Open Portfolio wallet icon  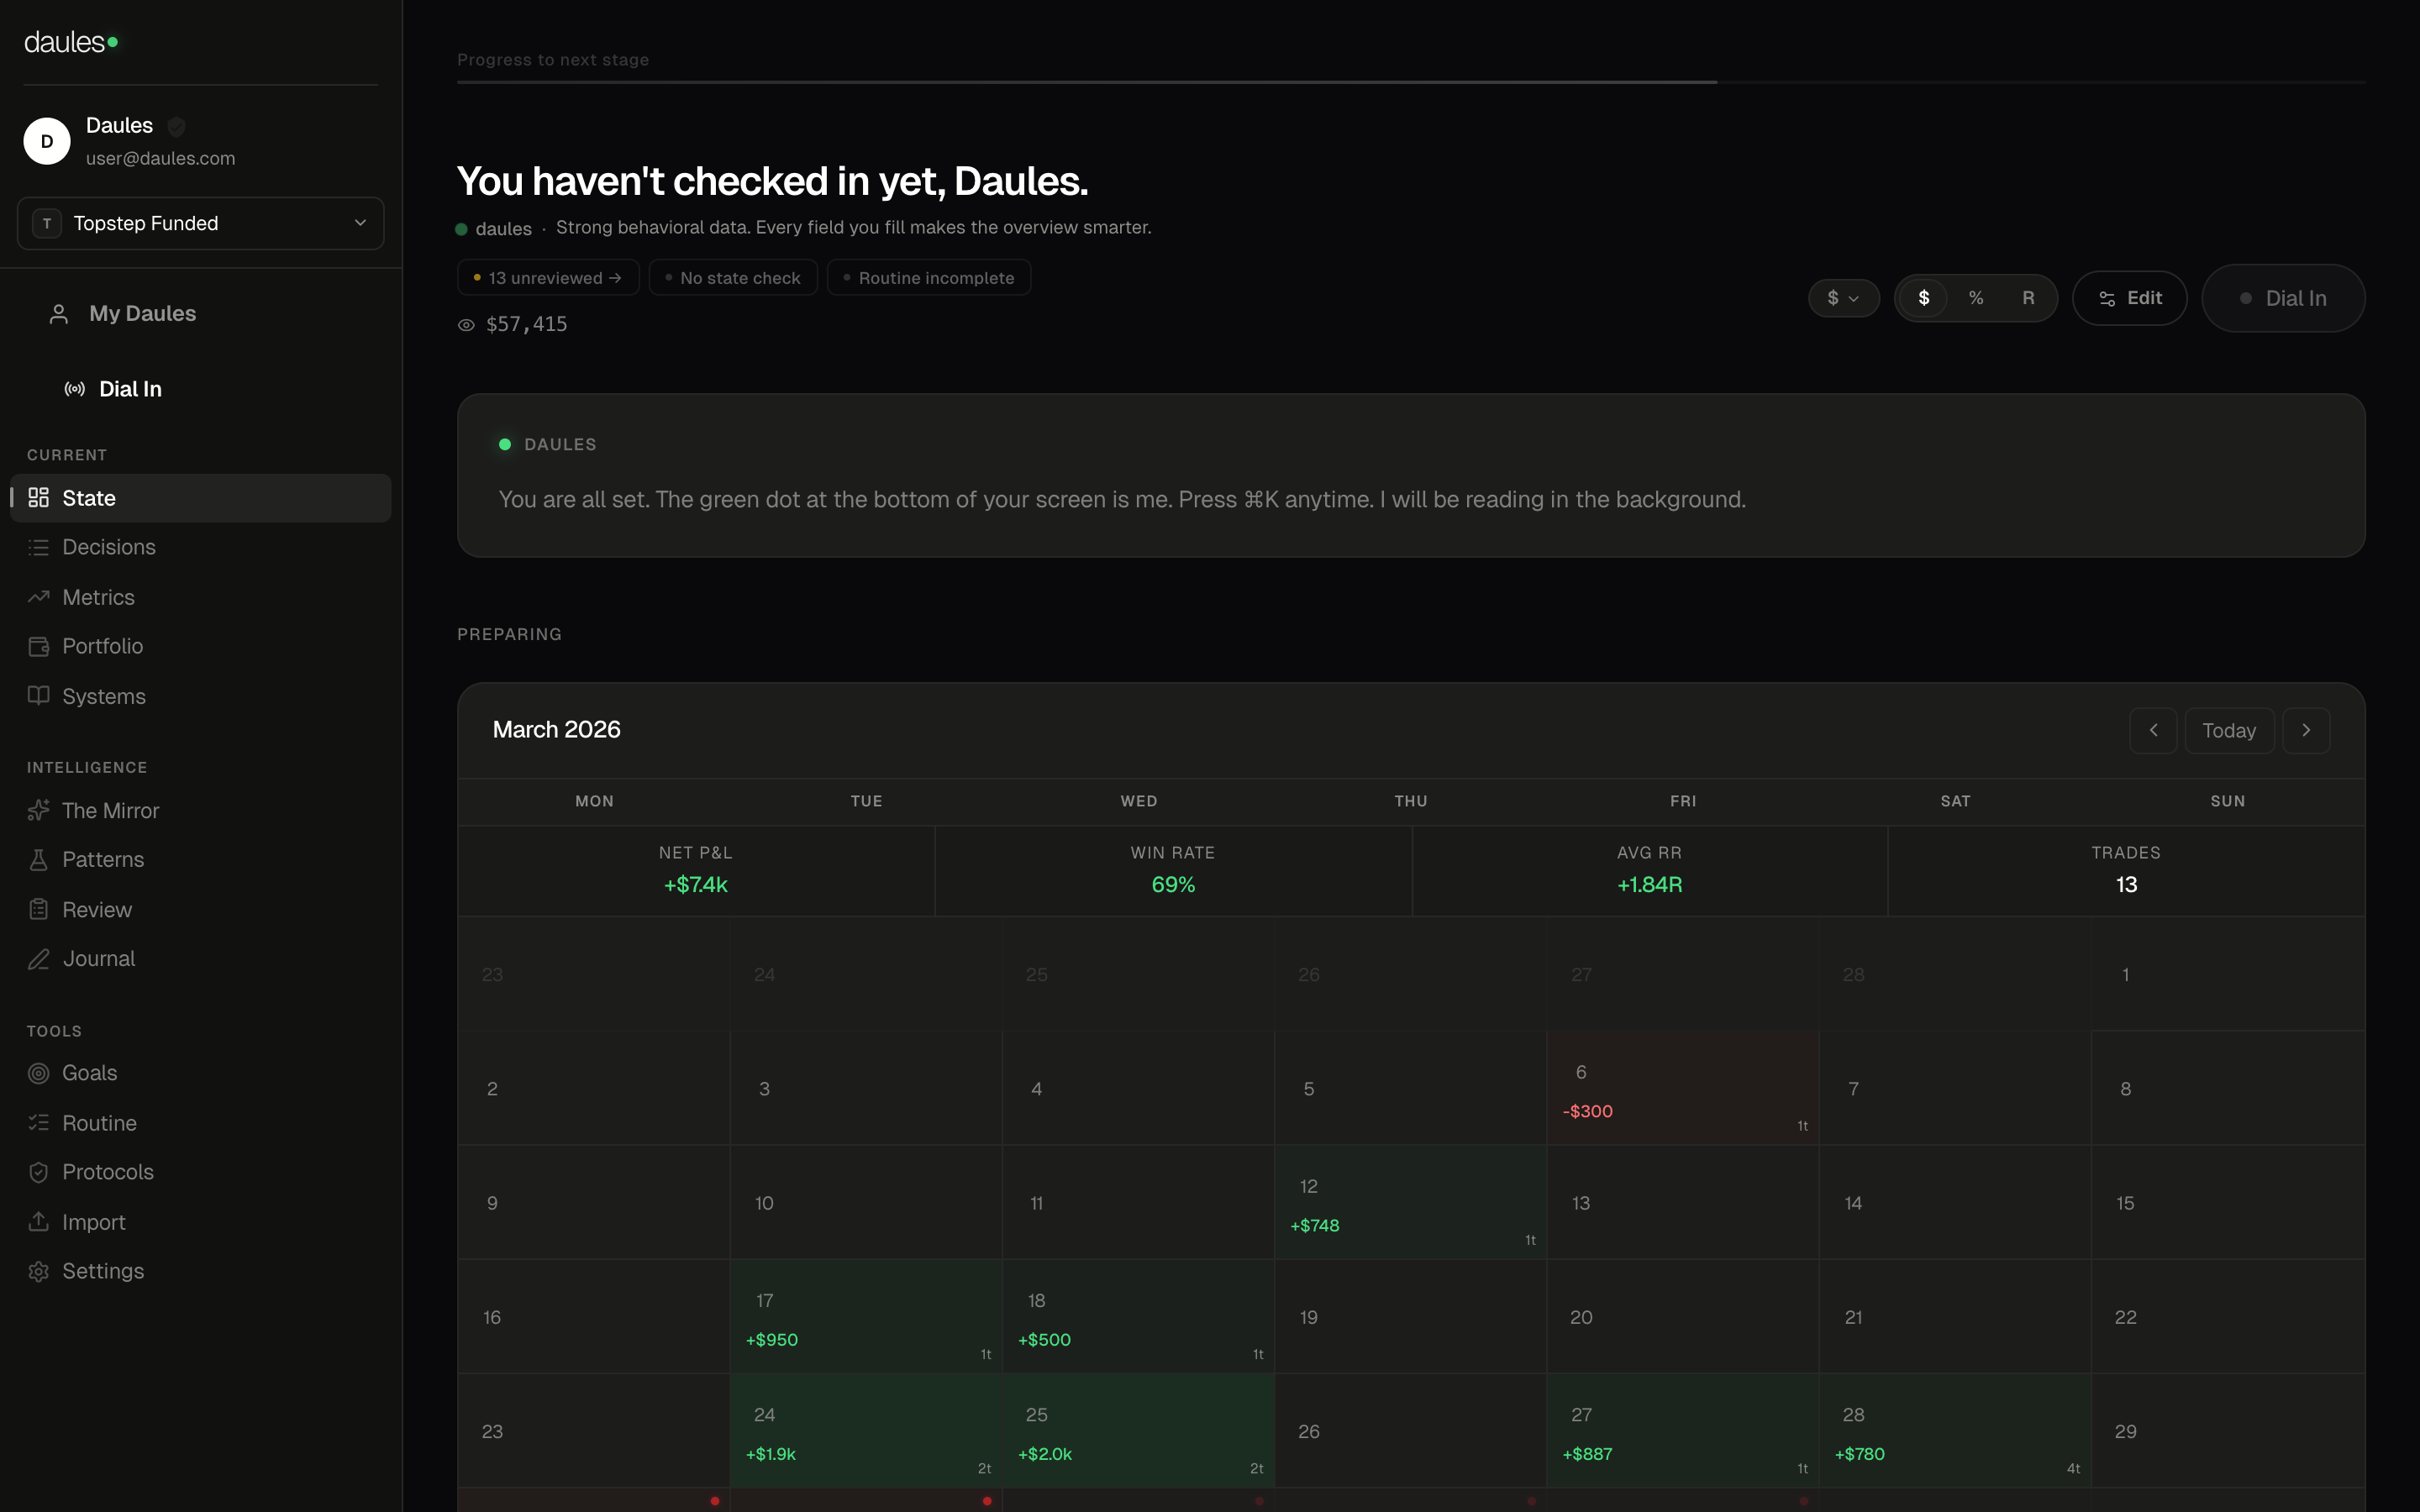38,646
